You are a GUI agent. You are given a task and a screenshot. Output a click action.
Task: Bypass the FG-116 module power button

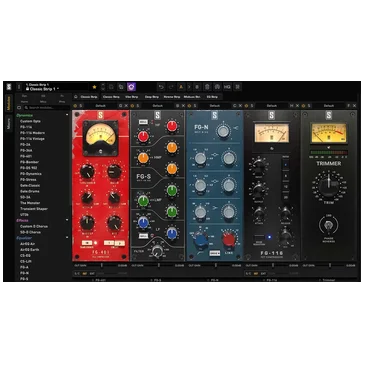point(247,106)
